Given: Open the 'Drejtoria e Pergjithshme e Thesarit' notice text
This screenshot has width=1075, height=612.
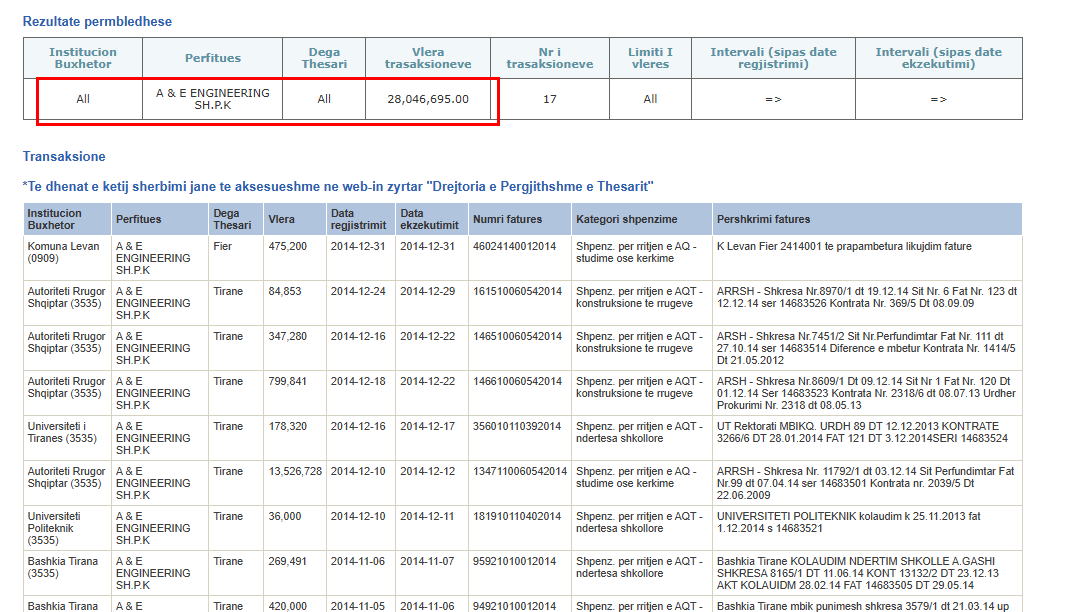Looking at the screenshot, I should coord(338,187).
